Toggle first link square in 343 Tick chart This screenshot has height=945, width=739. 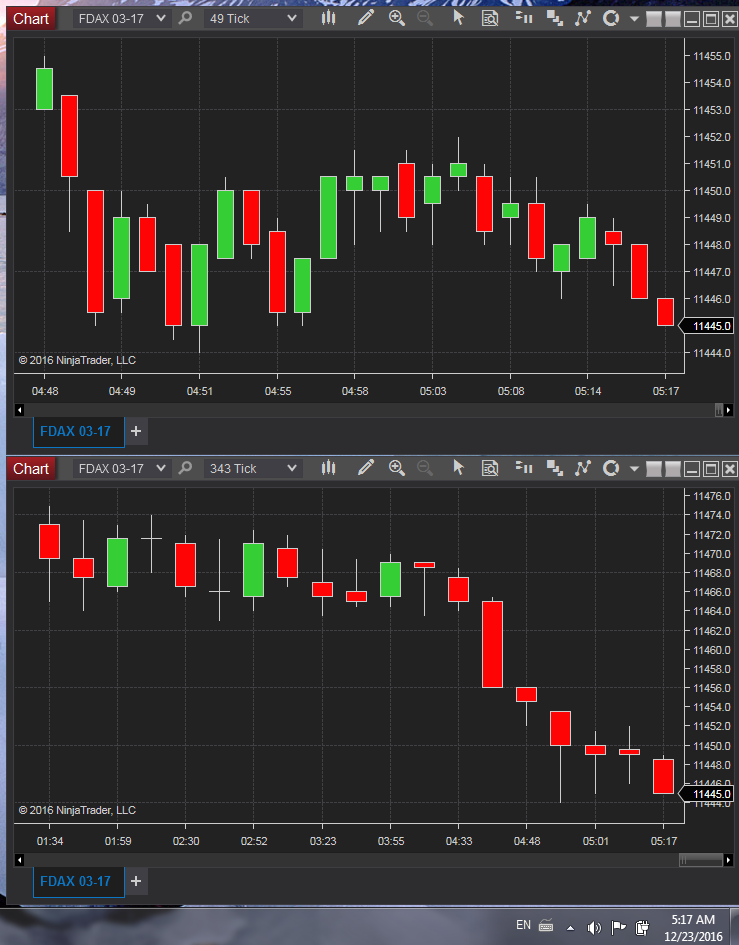(x=654, y=469)
